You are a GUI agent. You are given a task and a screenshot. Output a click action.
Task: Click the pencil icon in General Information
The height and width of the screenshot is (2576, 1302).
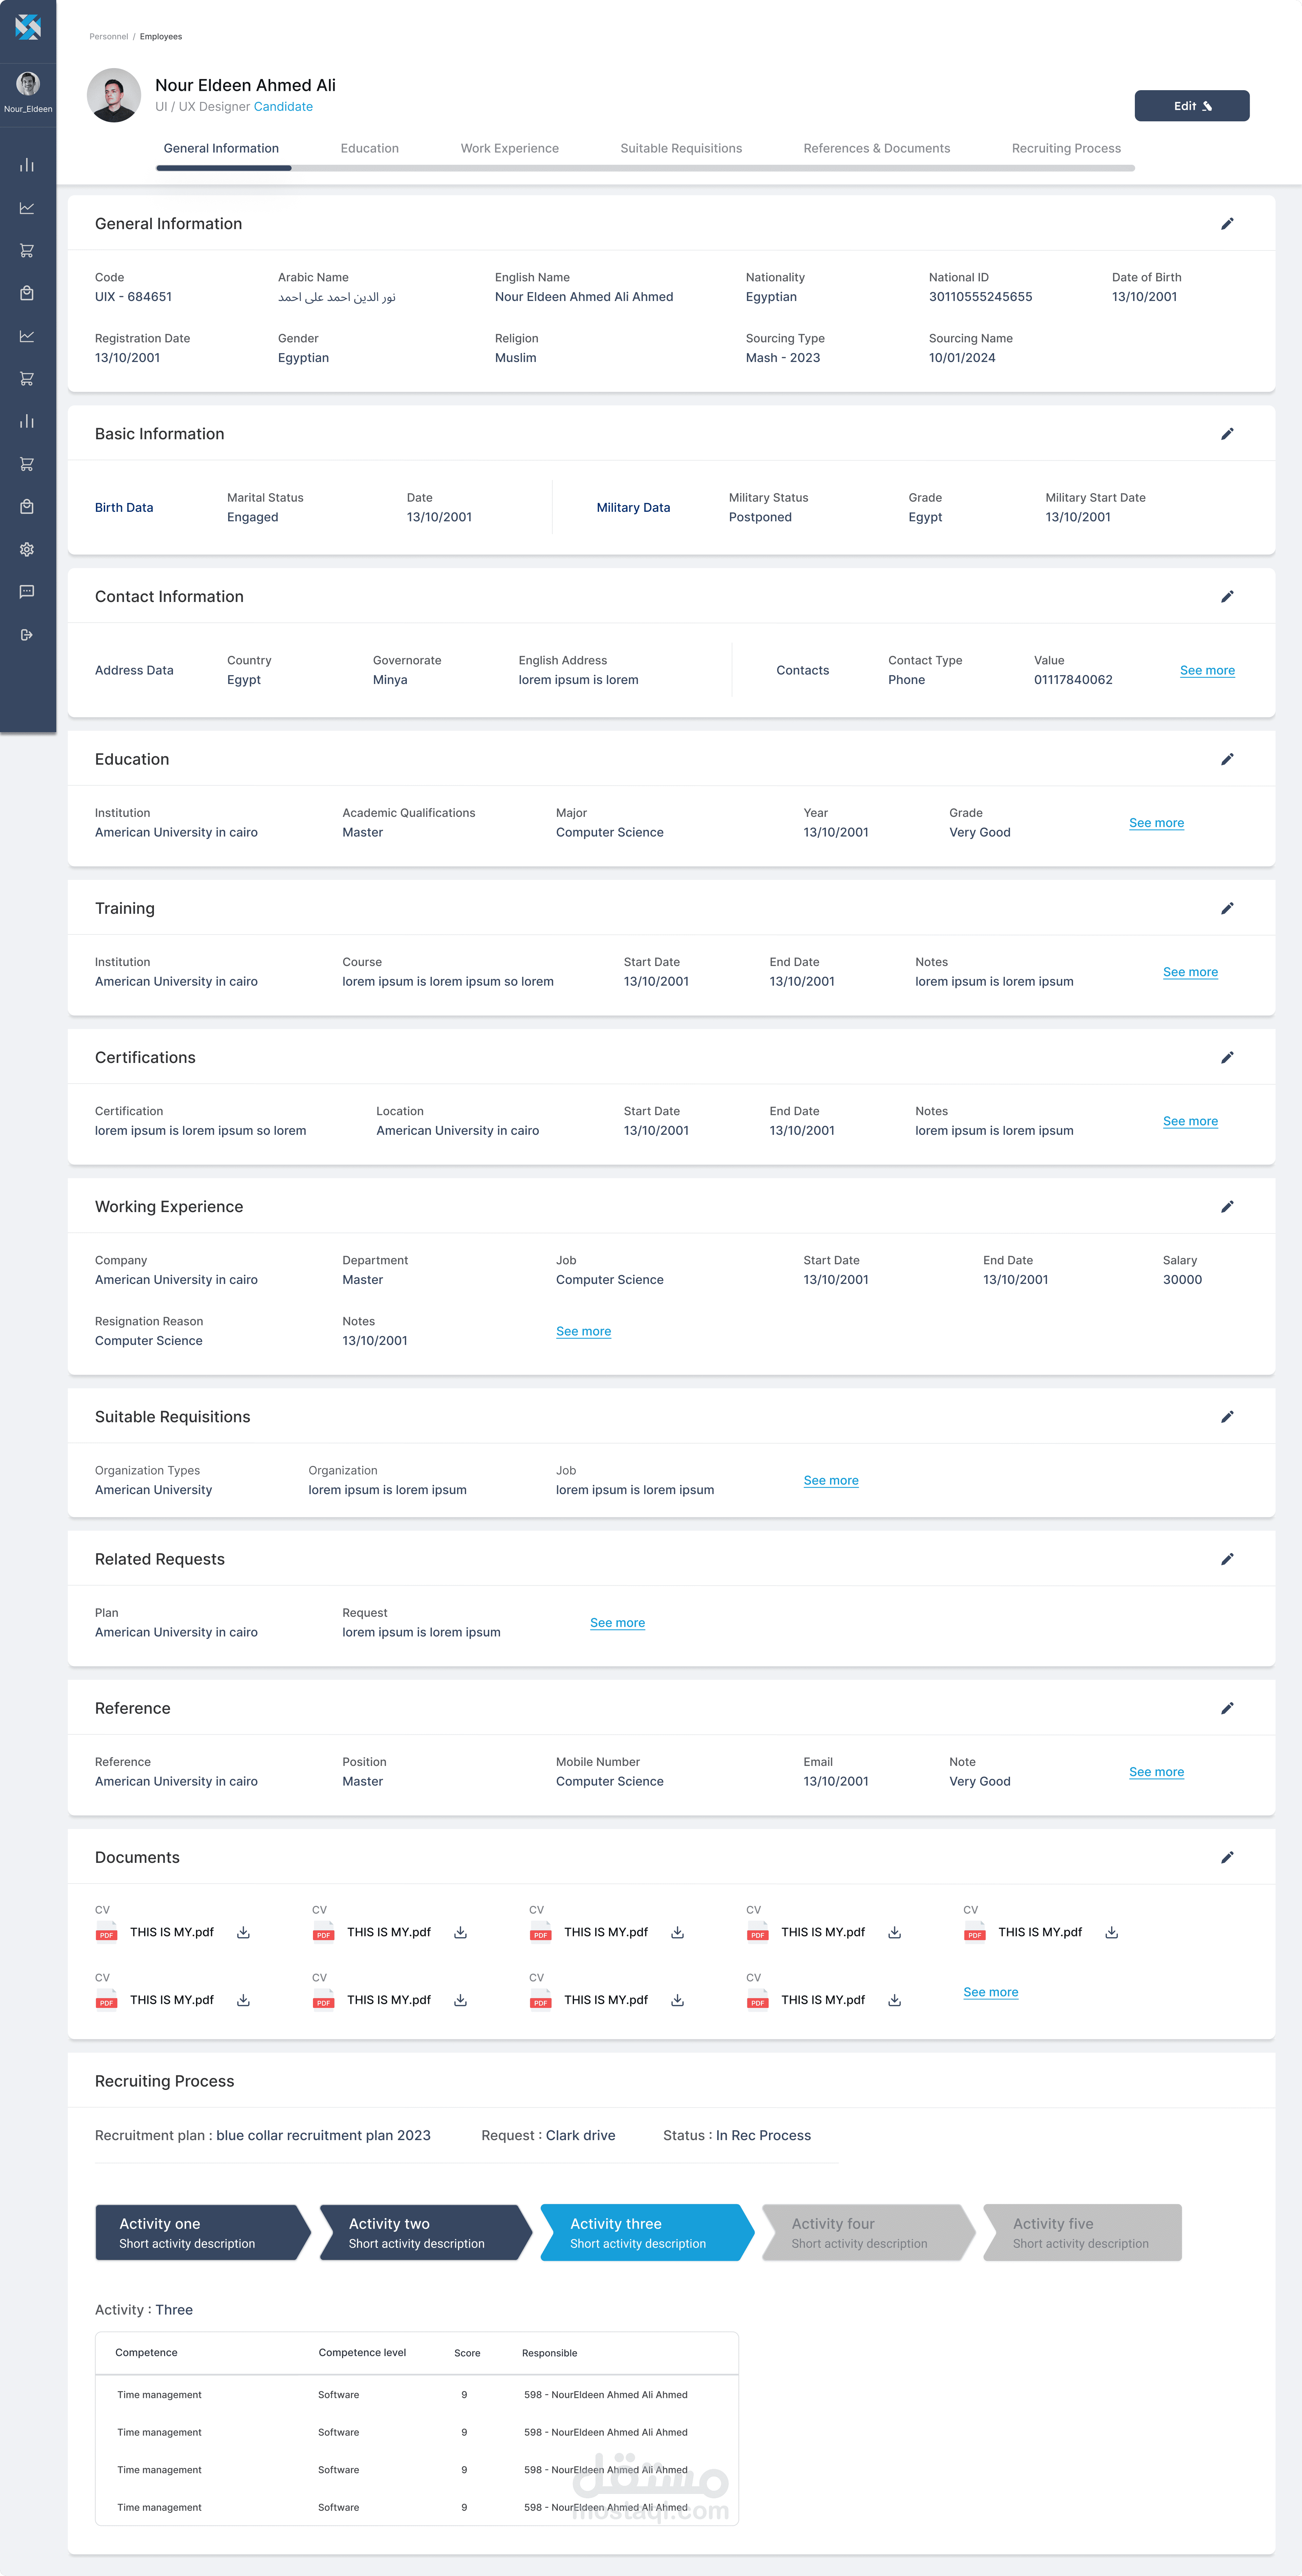[x=1227, y=224]
